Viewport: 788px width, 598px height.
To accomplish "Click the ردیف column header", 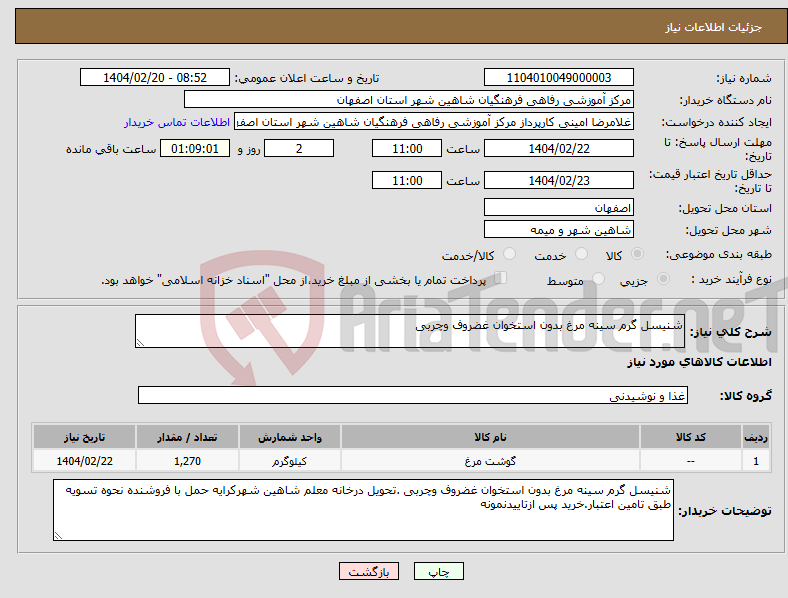I will tap(756, 437).
